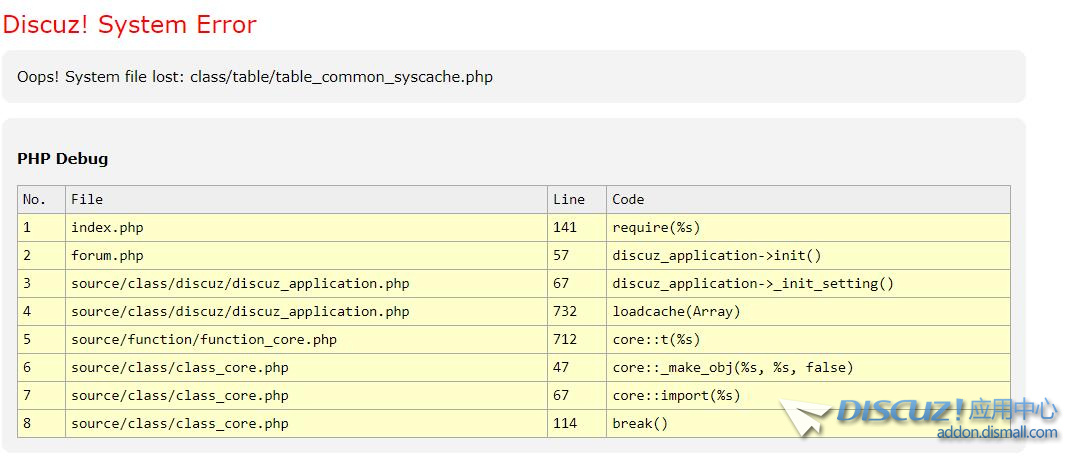Click line number 732 cell

(565, 312)
